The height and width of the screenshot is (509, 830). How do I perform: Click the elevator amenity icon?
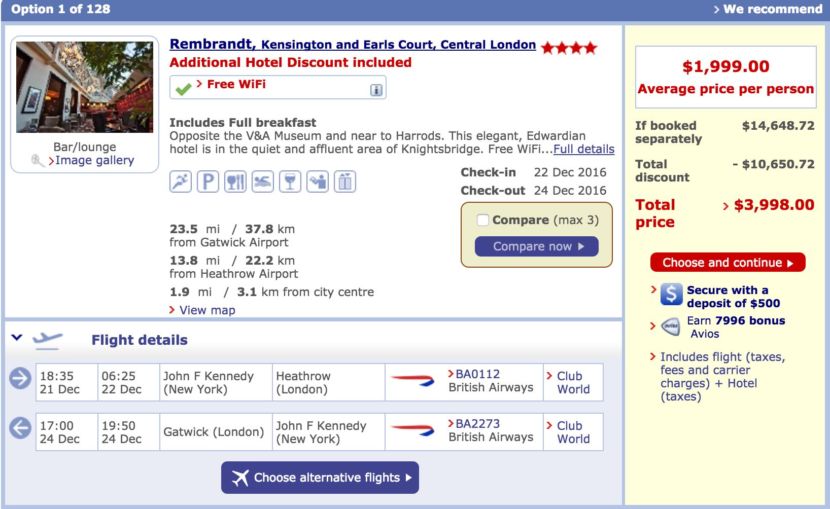tap(345, 182)
